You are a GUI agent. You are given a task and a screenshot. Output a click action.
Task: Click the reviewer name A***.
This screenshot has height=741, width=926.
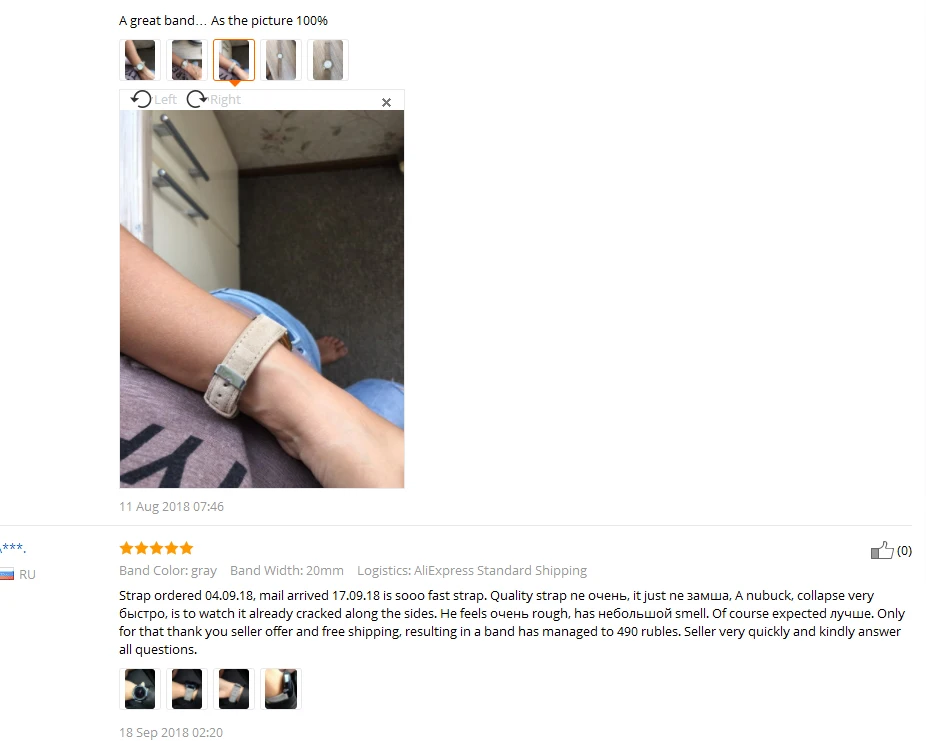pyautogui.click(x=12, y=548)
